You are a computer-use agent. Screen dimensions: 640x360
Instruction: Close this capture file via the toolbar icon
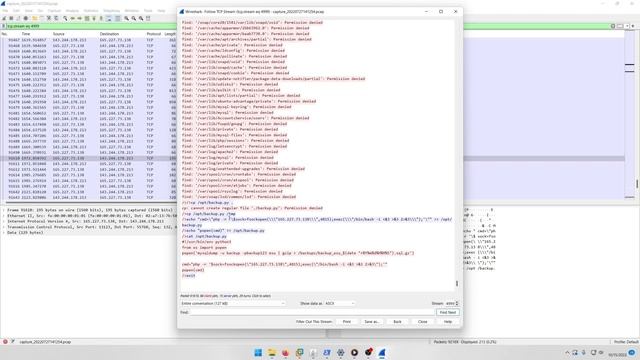(49, 18)
